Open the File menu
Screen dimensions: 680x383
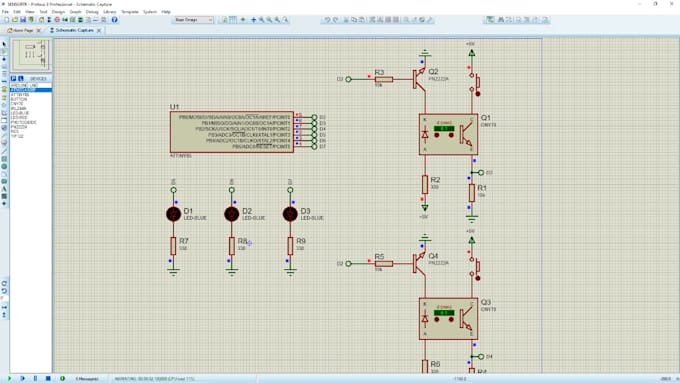tap(5, 12)
